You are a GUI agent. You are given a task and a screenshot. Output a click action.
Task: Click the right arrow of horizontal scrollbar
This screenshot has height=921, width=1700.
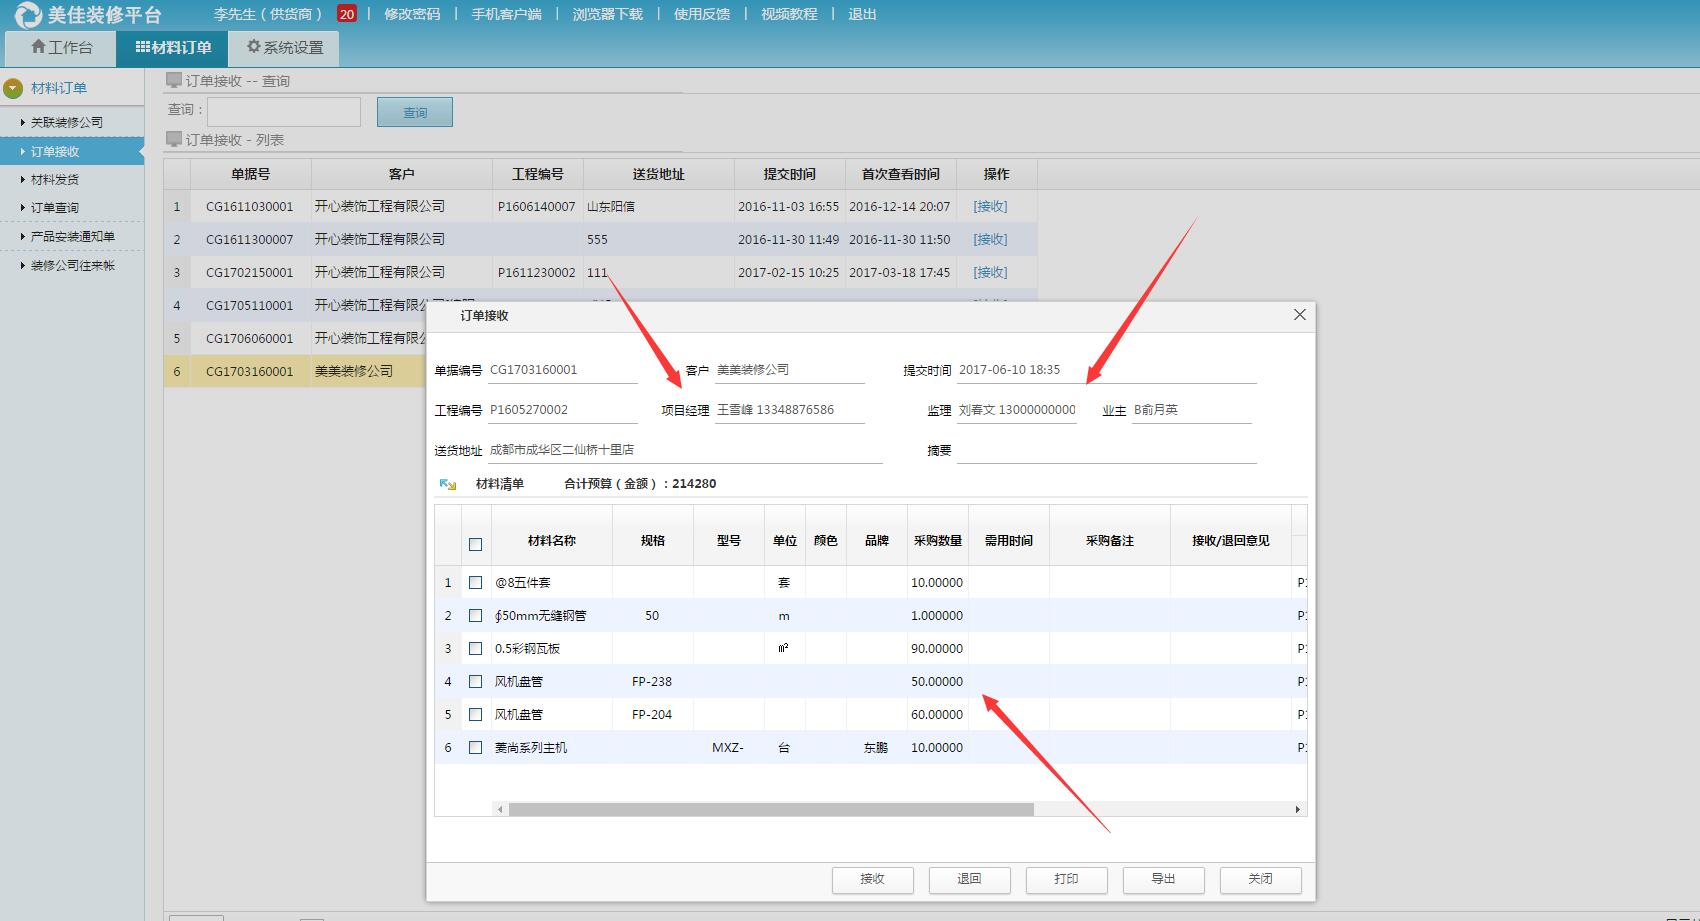1297,809
